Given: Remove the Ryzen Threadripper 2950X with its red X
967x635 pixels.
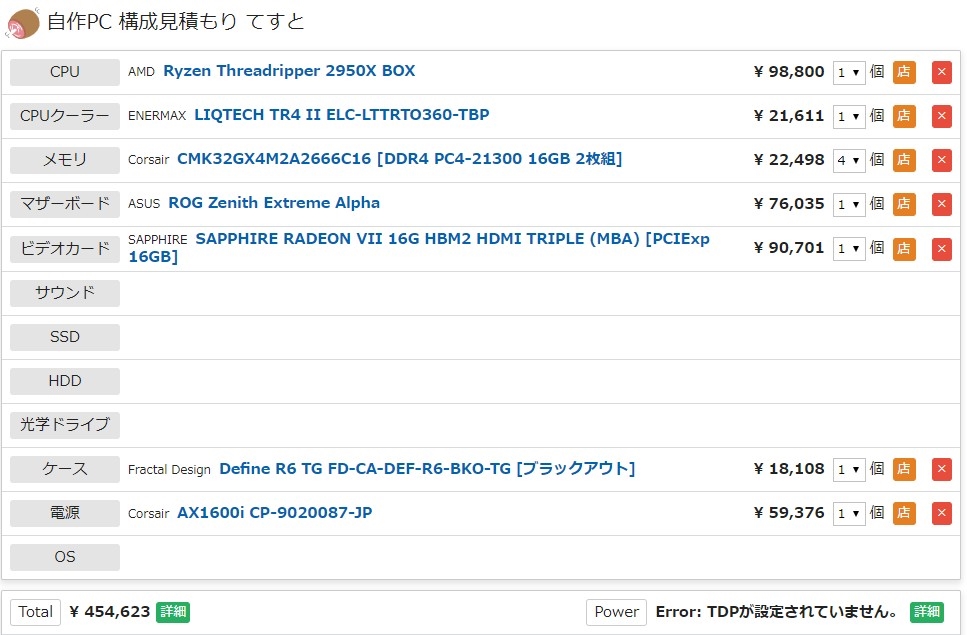Looking at the screenshot, I should point(941,72).
